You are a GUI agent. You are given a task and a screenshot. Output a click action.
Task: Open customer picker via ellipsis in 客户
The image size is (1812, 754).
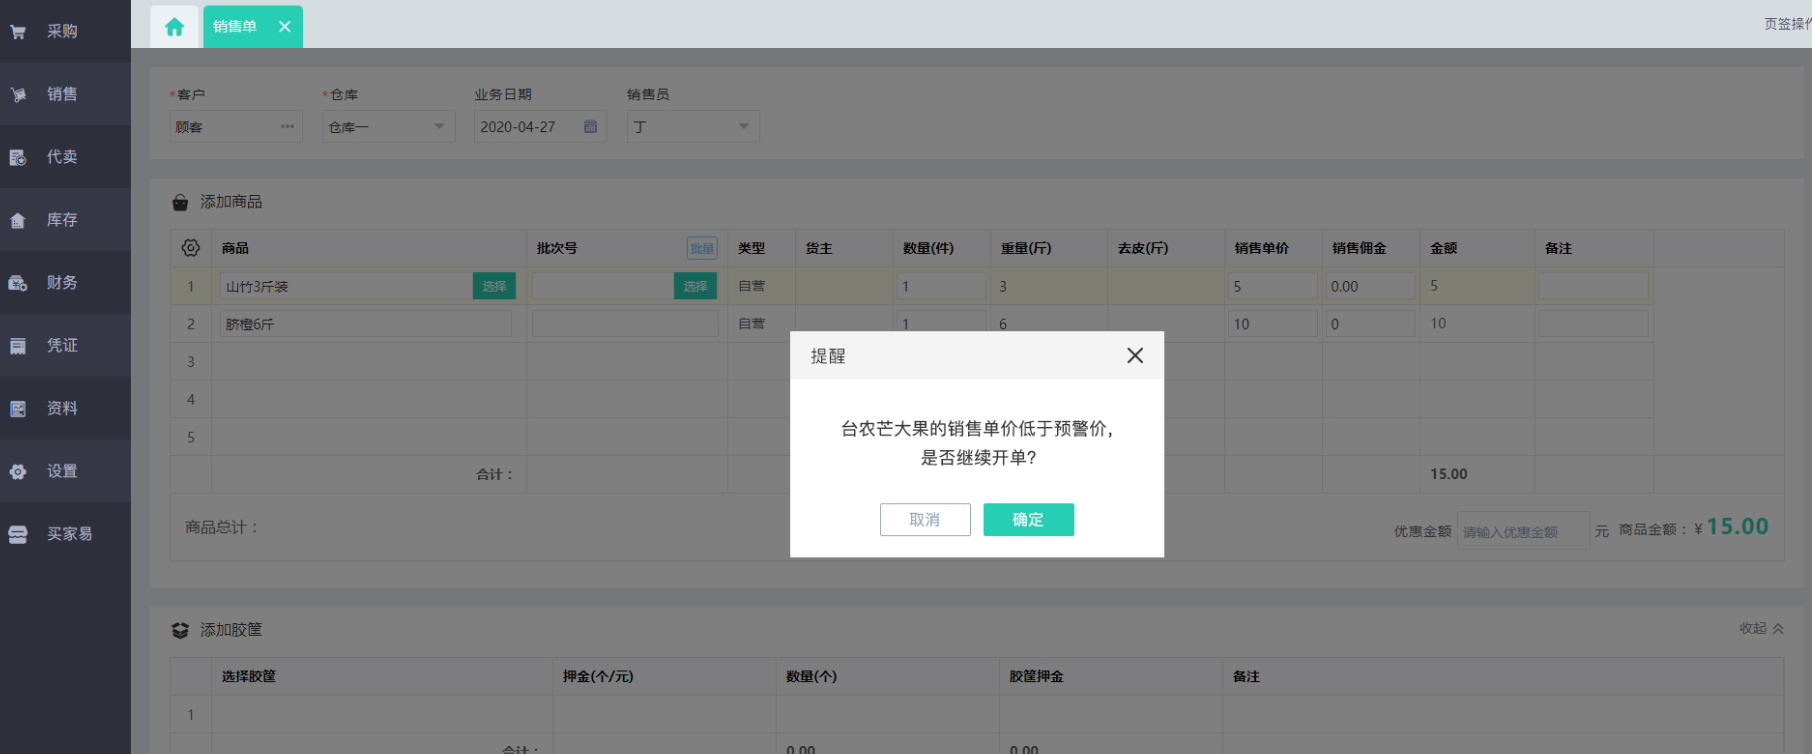[287, 127]
